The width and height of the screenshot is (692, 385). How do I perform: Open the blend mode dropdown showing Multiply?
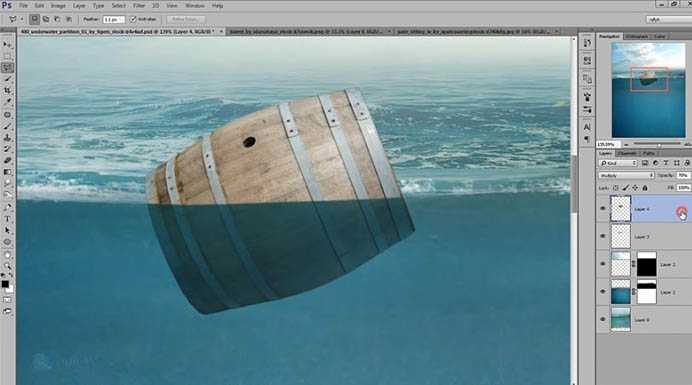coord(626,175)
